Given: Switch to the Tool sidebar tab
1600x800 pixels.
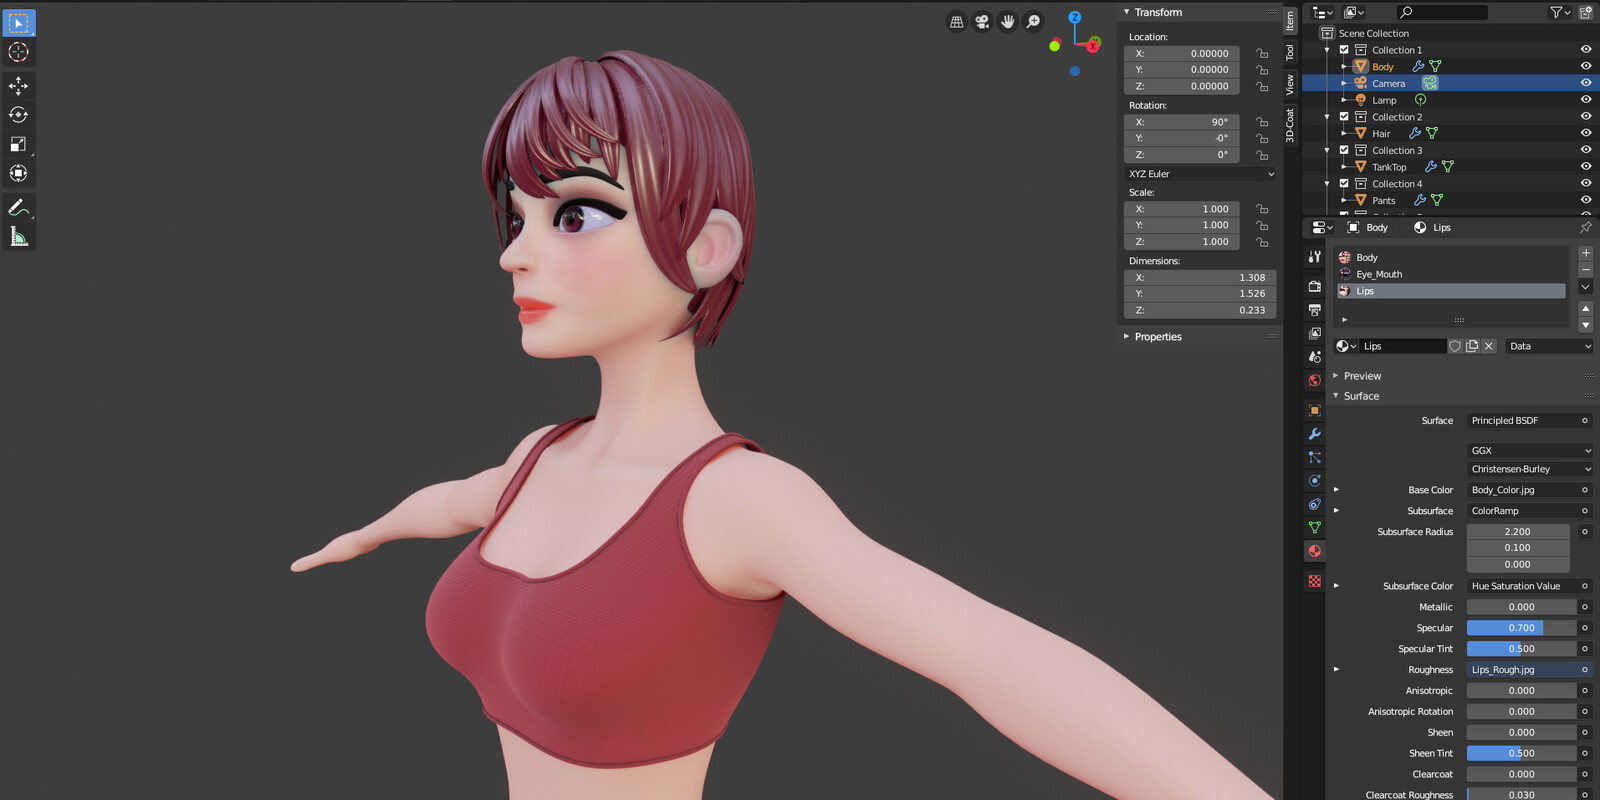Looking at the screenshot, I should point(1290,52).
